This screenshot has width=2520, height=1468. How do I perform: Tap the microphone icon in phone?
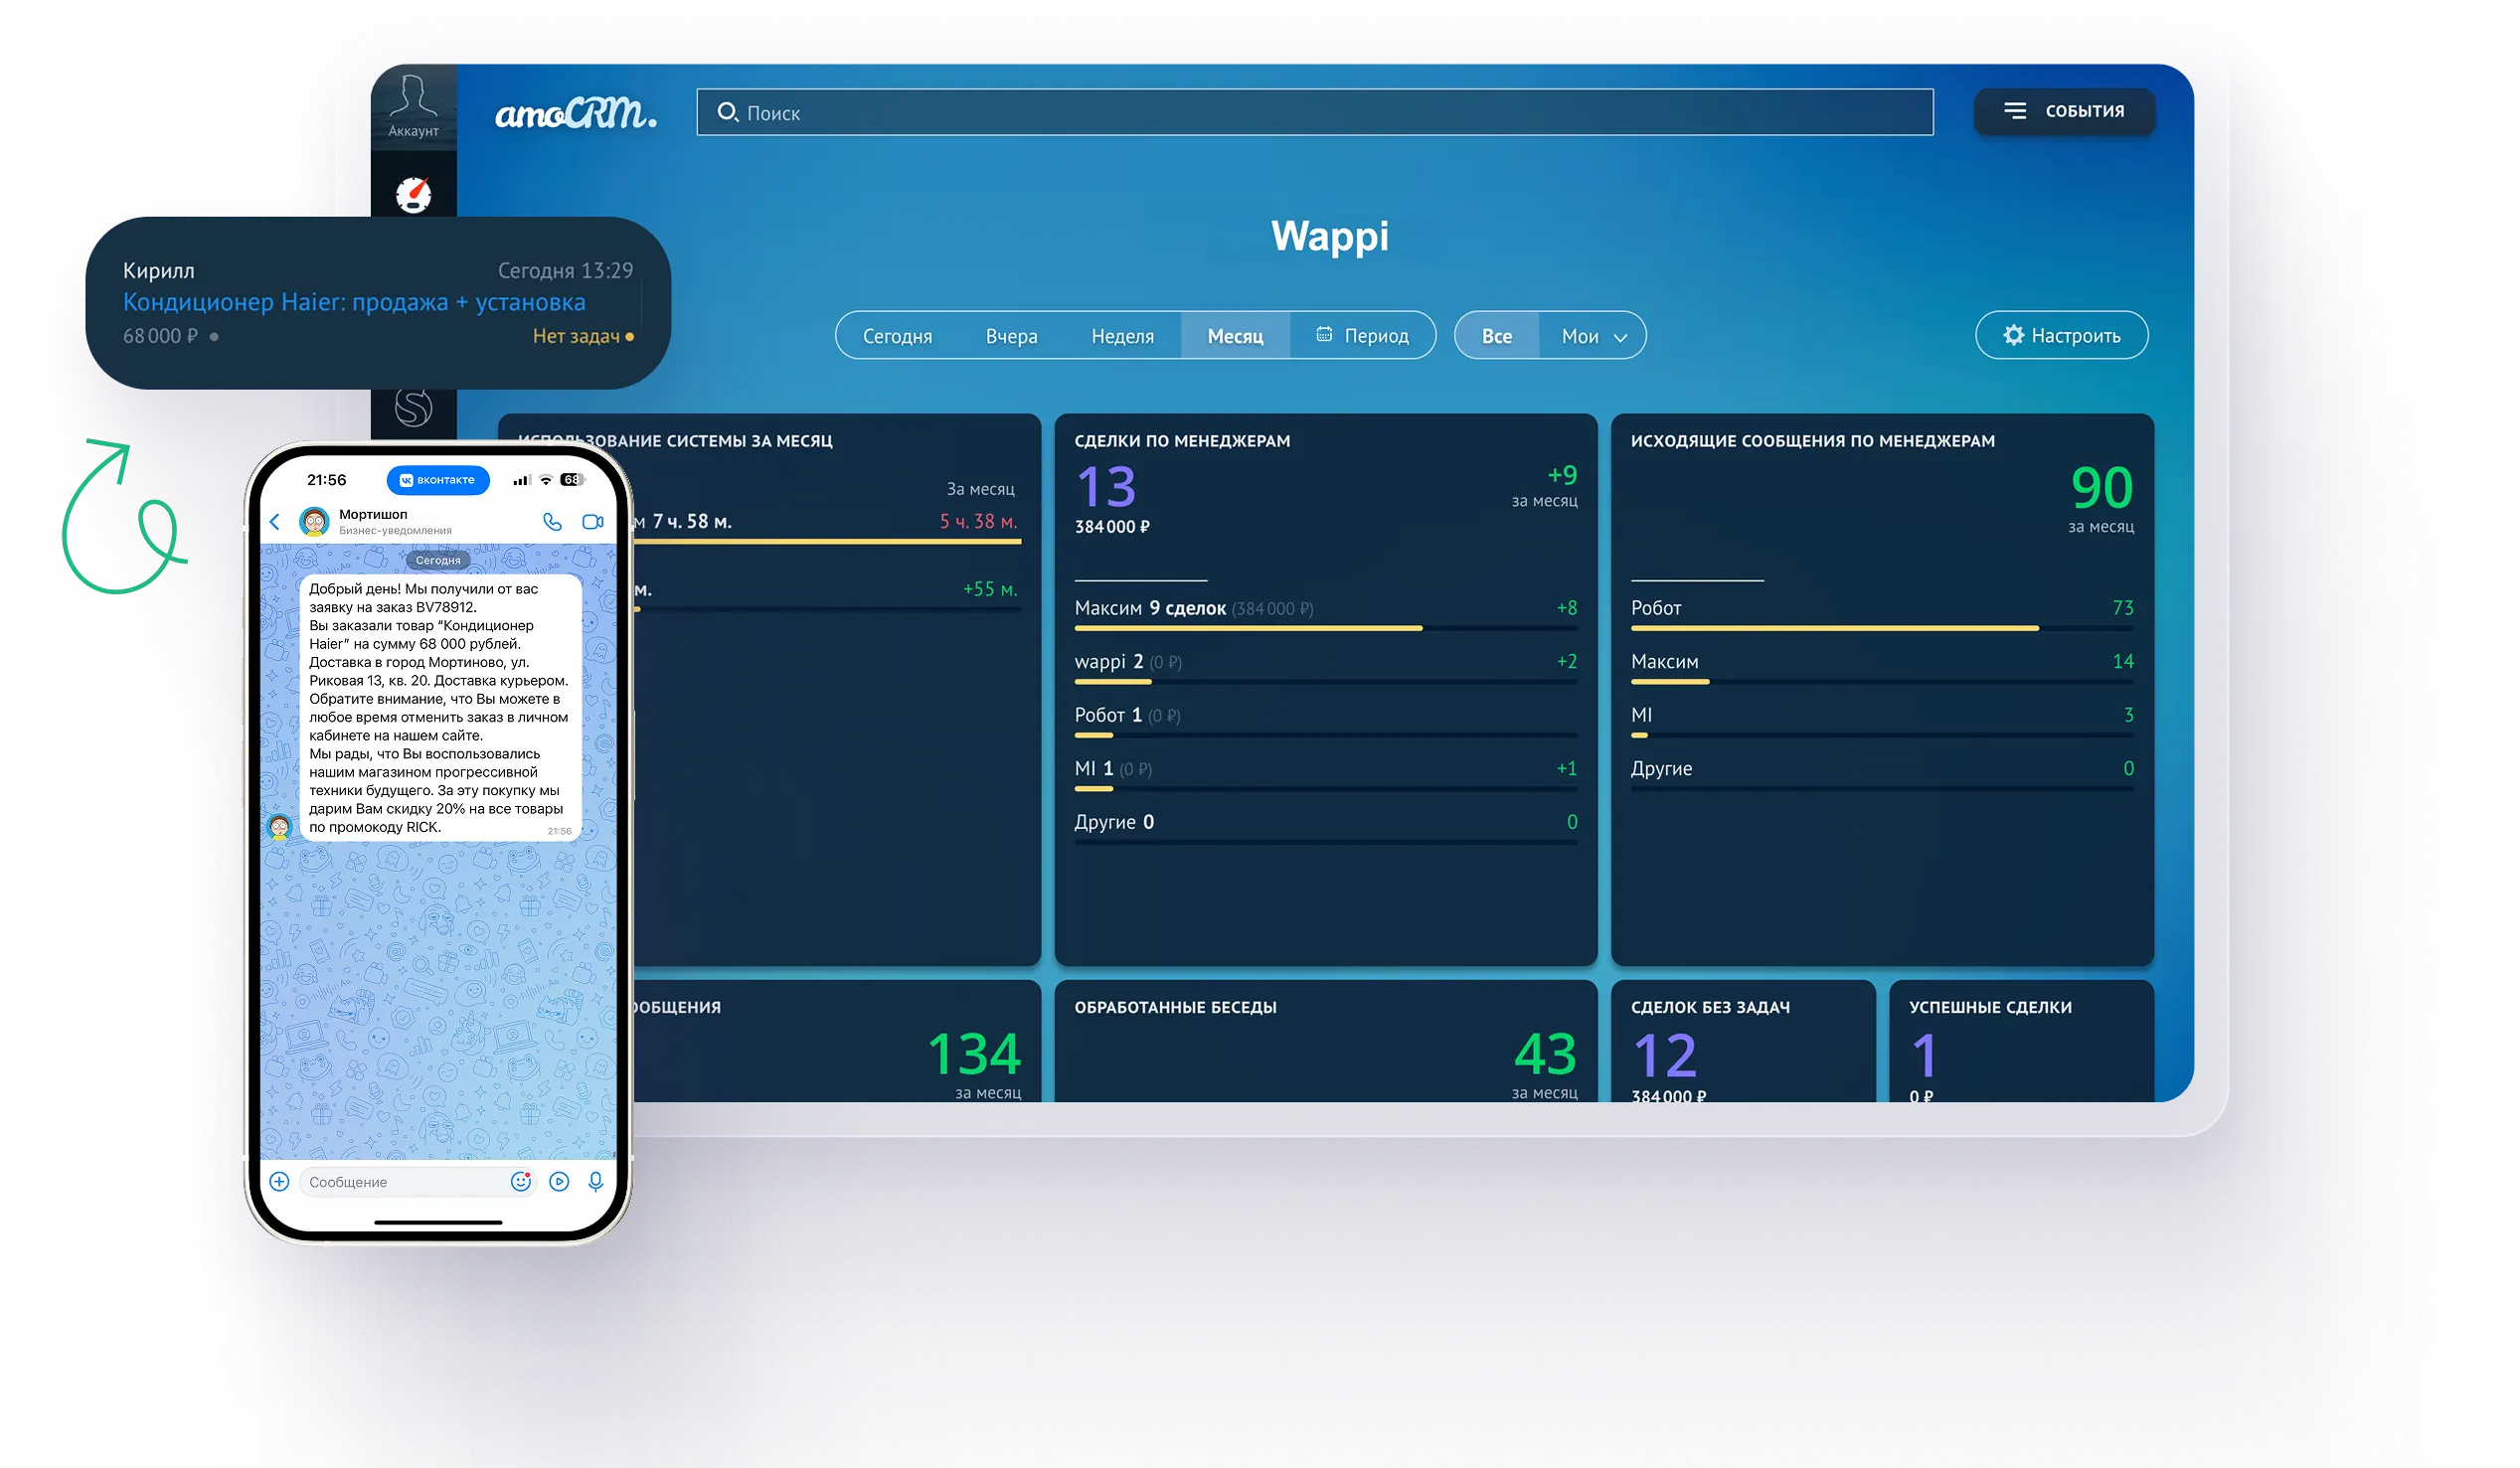596,1182
